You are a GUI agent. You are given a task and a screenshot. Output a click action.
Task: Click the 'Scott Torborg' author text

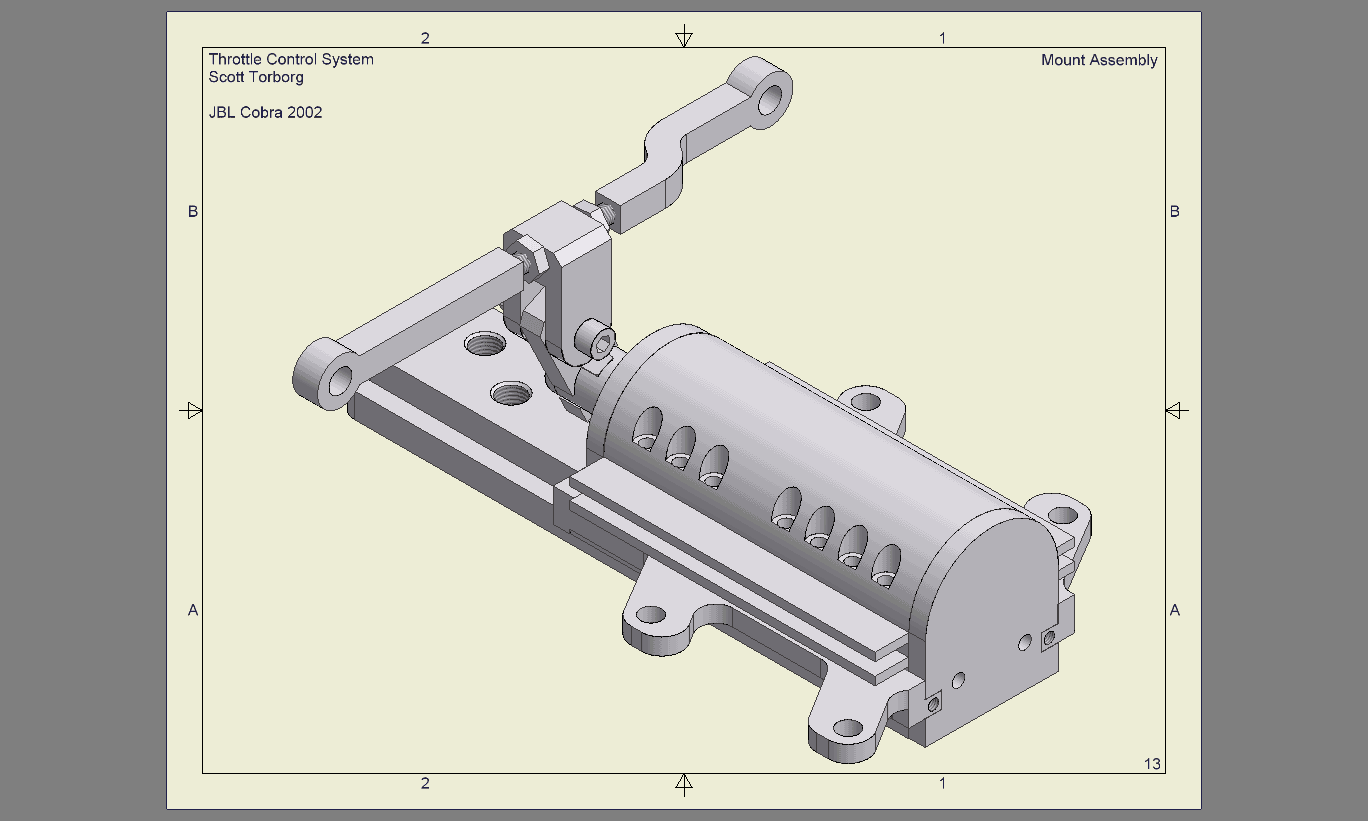pyautogui.click(x=256, y=77)
